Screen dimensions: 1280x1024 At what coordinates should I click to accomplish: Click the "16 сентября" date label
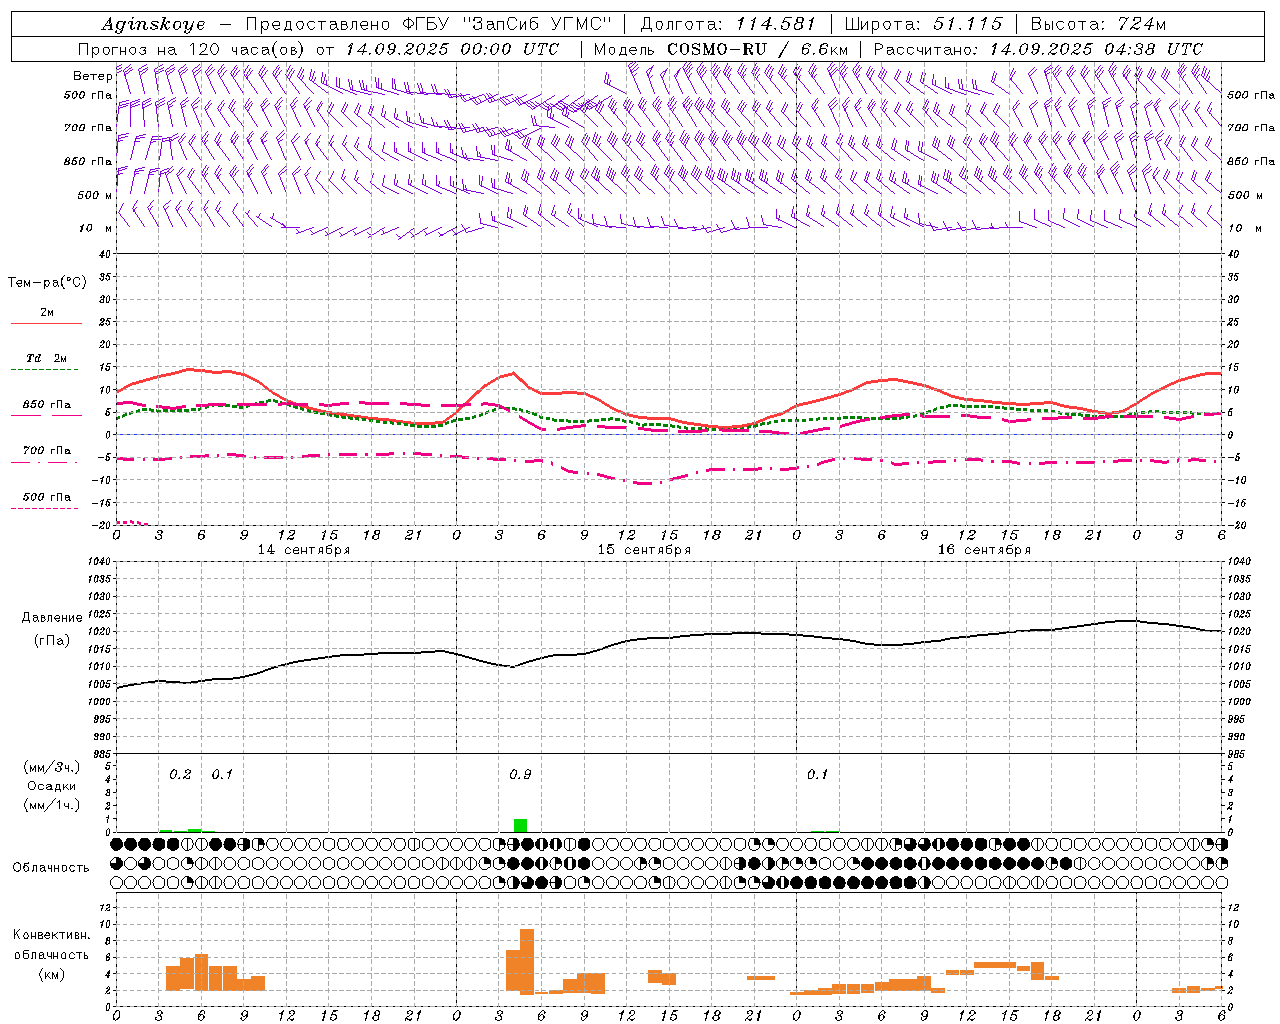(984, 550)
